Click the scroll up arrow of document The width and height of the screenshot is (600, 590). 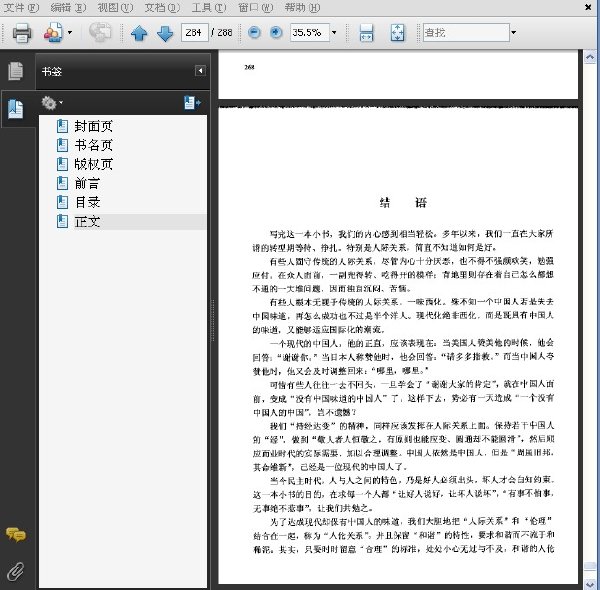point(590,57)
